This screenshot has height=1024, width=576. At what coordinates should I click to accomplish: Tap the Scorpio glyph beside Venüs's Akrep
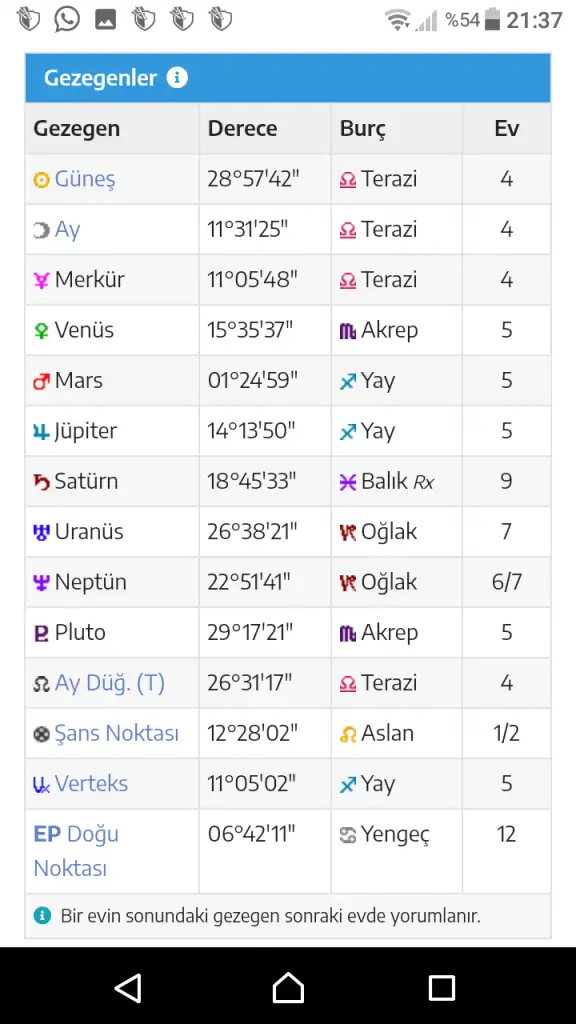(x=348, y=331)
